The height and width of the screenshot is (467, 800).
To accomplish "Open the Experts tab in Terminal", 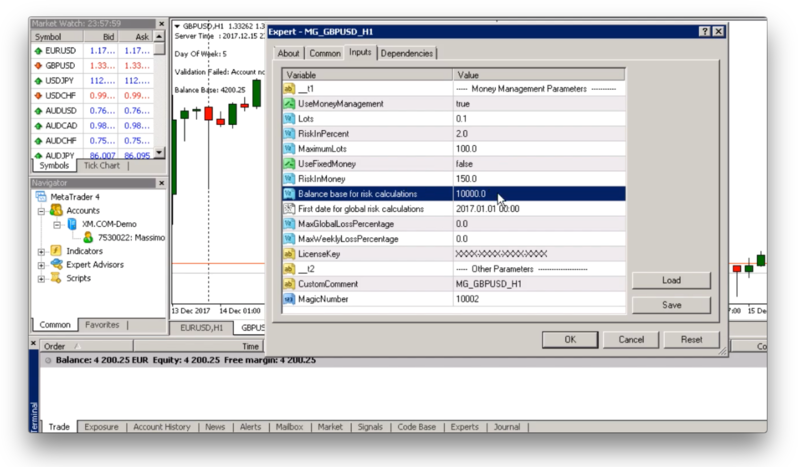I will point(464,427).
